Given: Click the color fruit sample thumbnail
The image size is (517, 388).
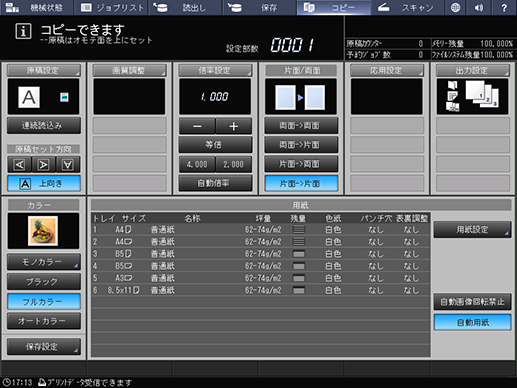Looking at the screenshot, I should [x=43, y=231].
